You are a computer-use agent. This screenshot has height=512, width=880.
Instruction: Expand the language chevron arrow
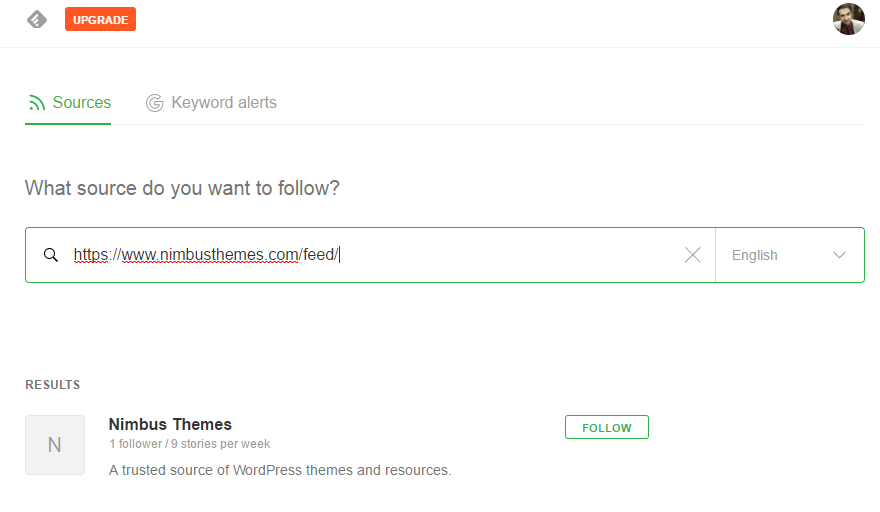point(839,255)
